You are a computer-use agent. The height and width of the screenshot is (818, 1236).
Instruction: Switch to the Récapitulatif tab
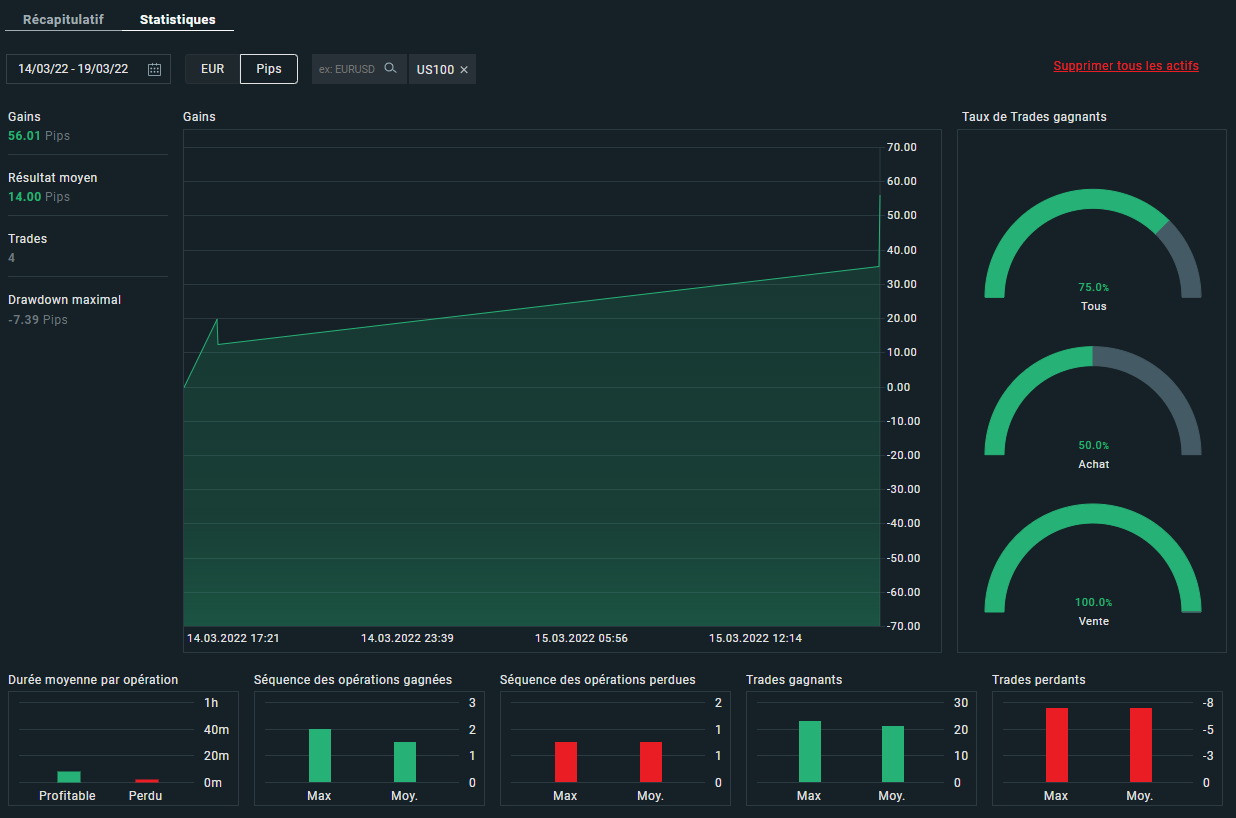(x=63, y=20)
